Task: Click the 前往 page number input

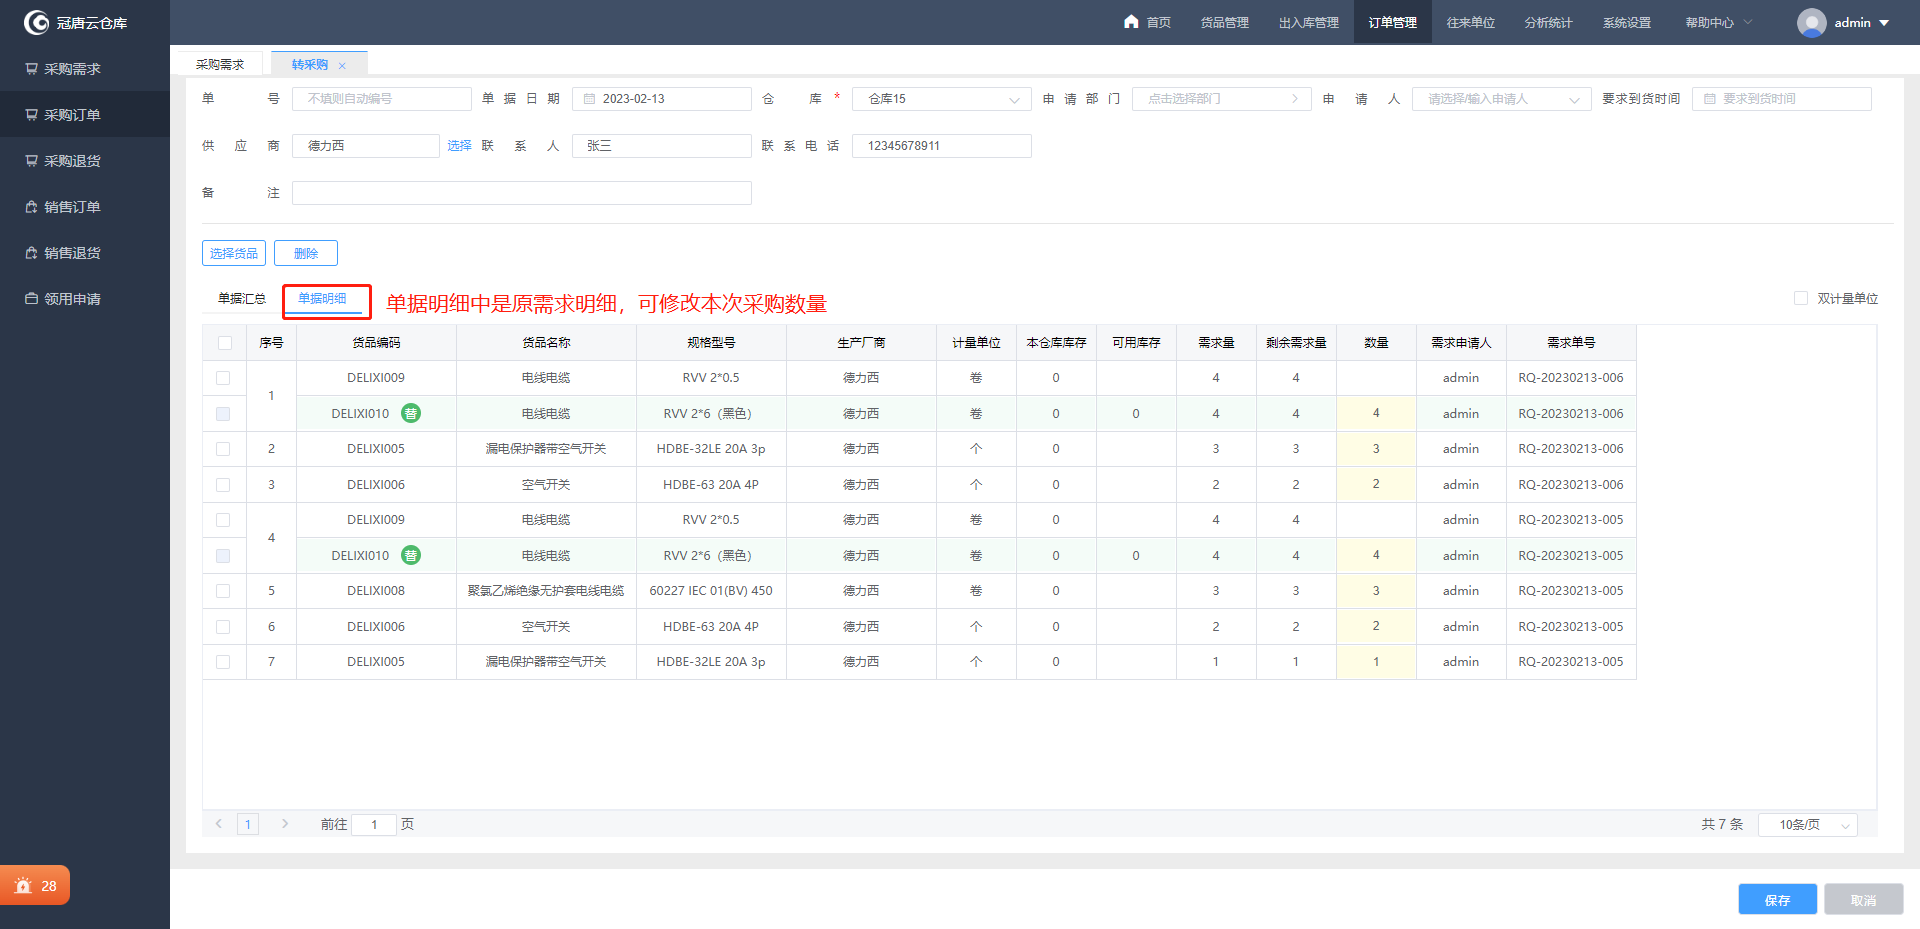Action: pos(374,824)
